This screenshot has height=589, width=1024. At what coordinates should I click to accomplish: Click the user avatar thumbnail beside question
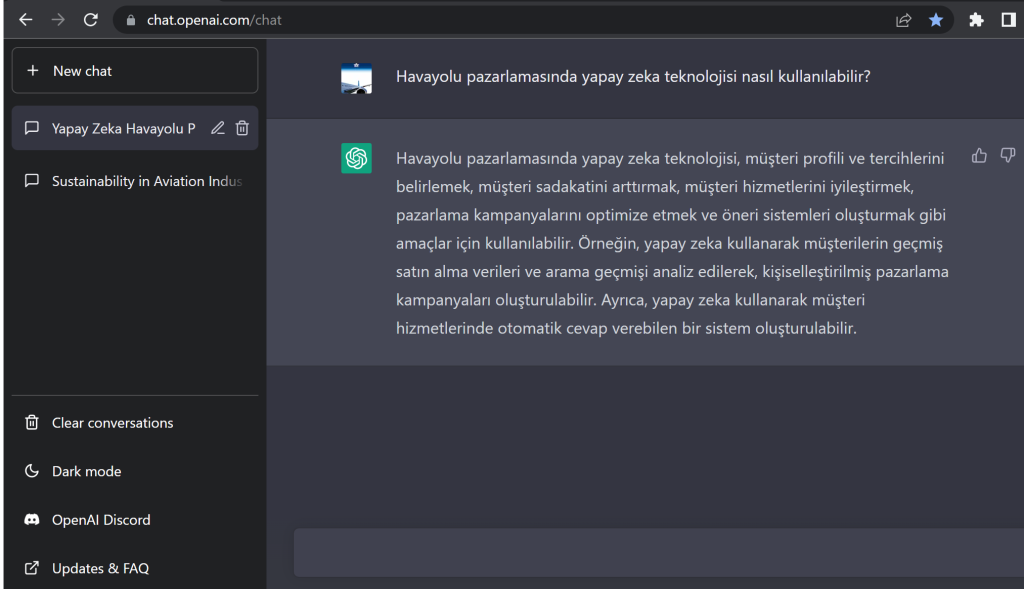(x=356, y=78)
